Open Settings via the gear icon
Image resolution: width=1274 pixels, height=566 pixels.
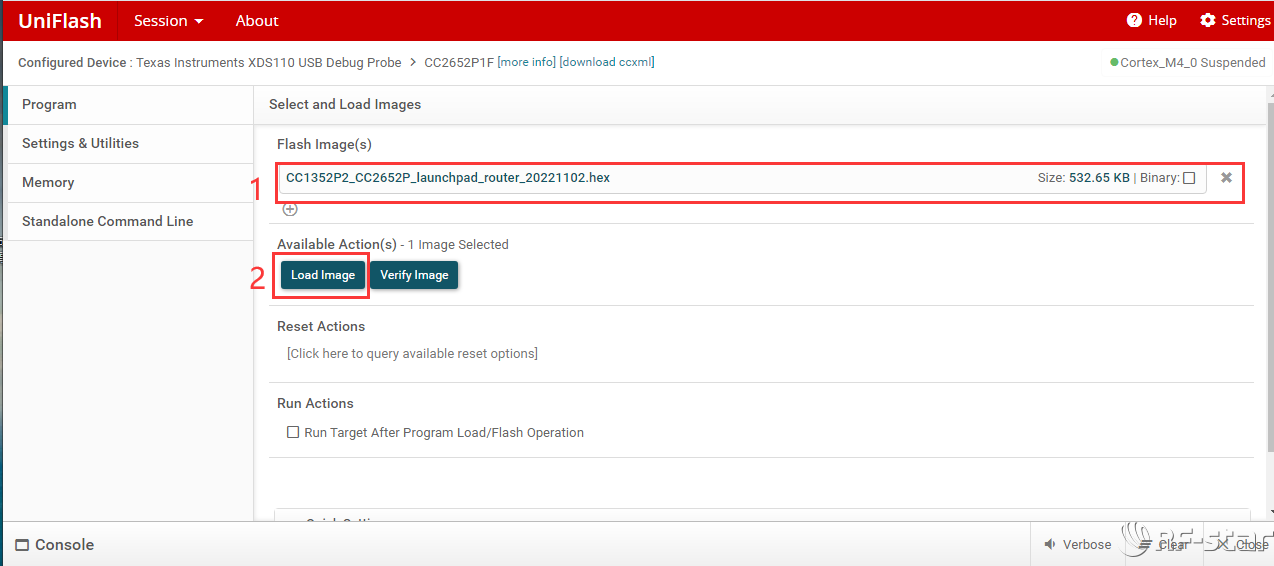pos(1207,21)
